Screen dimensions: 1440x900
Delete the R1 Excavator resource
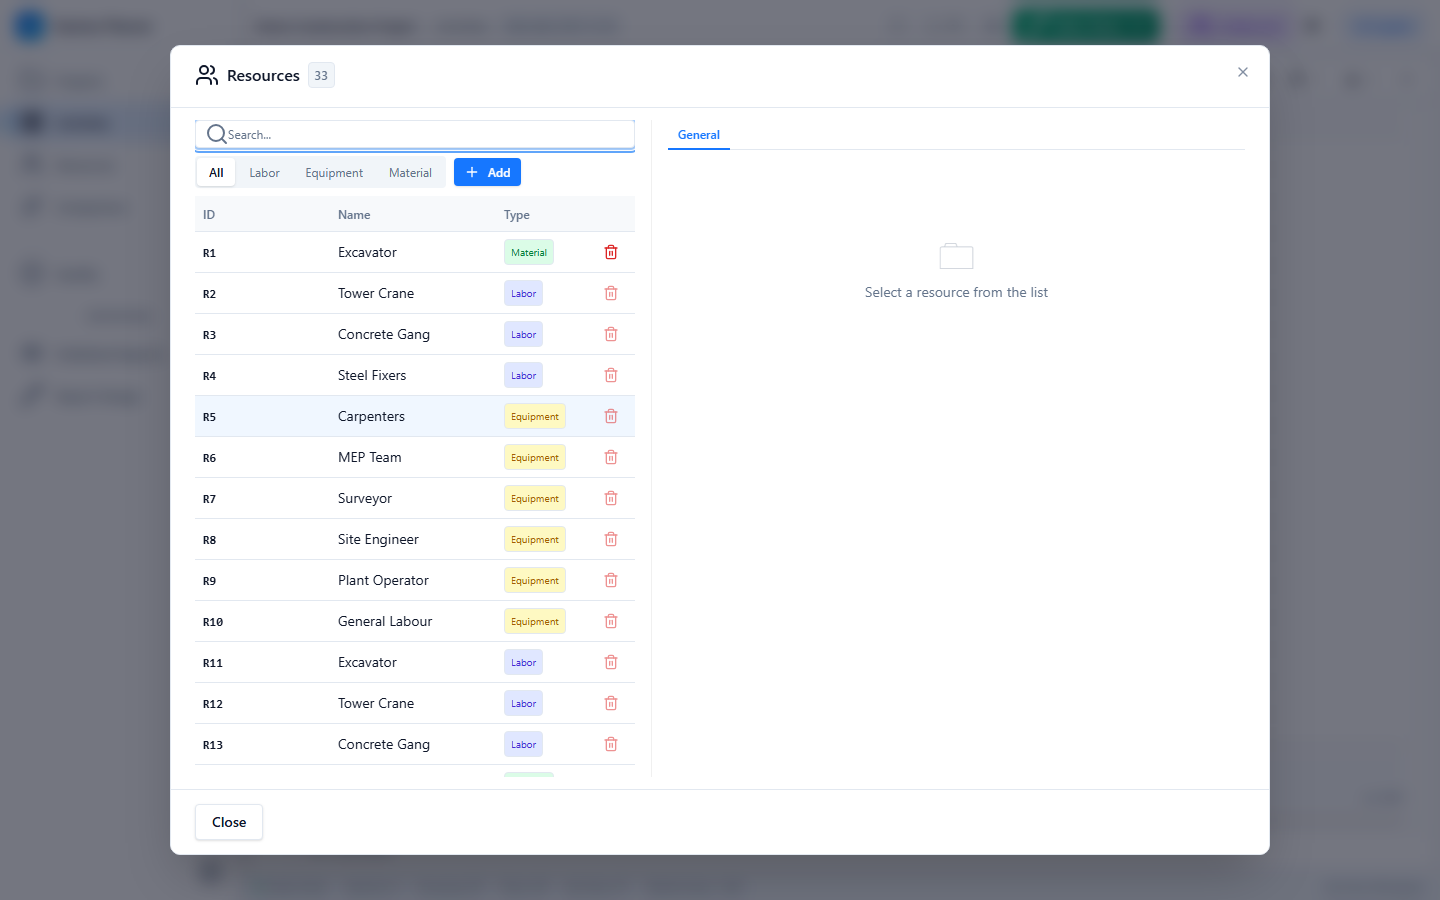(611, 252)
